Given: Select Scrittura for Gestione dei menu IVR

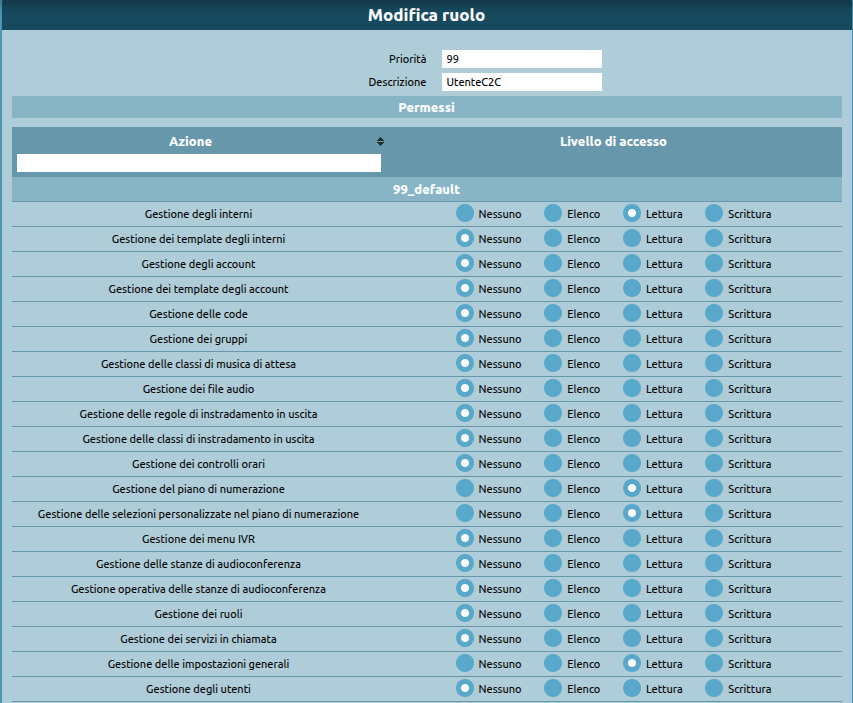Looking at the screenshot, I should coord(714,538).
